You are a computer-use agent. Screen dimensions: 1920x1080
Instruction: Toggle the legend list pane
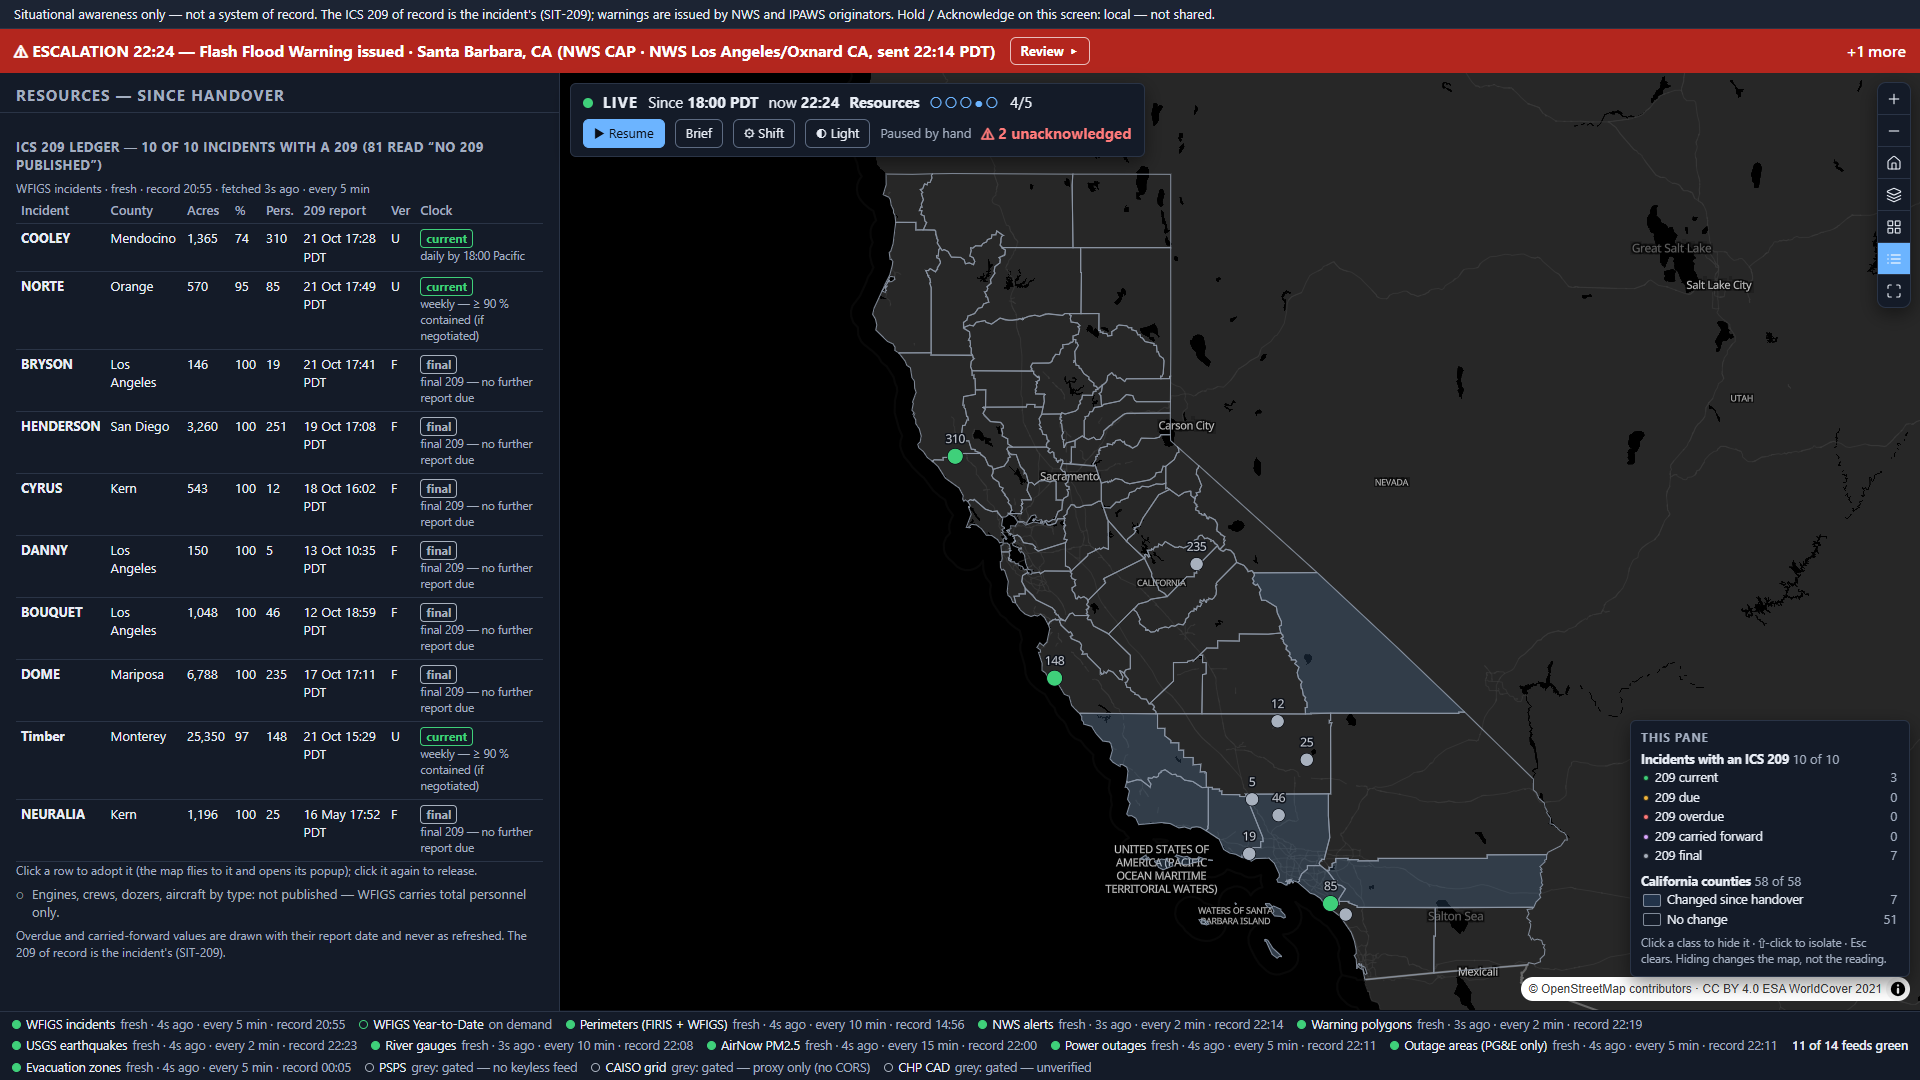(1893, 259)
